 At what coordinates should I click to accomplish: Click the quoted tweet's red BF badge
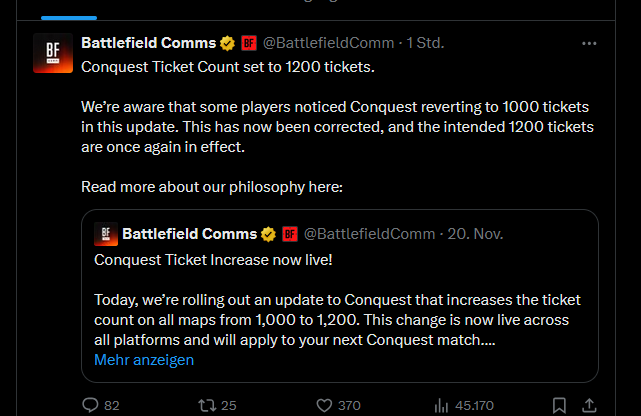click(290, 234)
